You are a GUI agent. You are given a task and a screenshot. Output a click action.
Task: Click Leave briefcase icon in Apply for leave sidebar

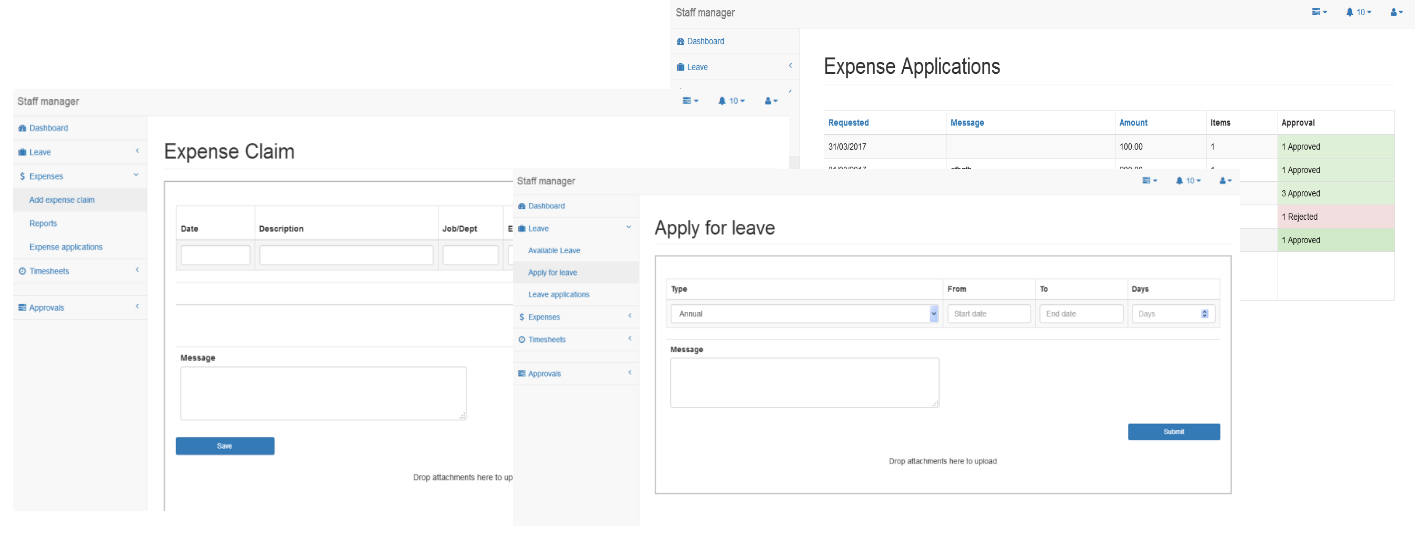[x=521, y=229]
